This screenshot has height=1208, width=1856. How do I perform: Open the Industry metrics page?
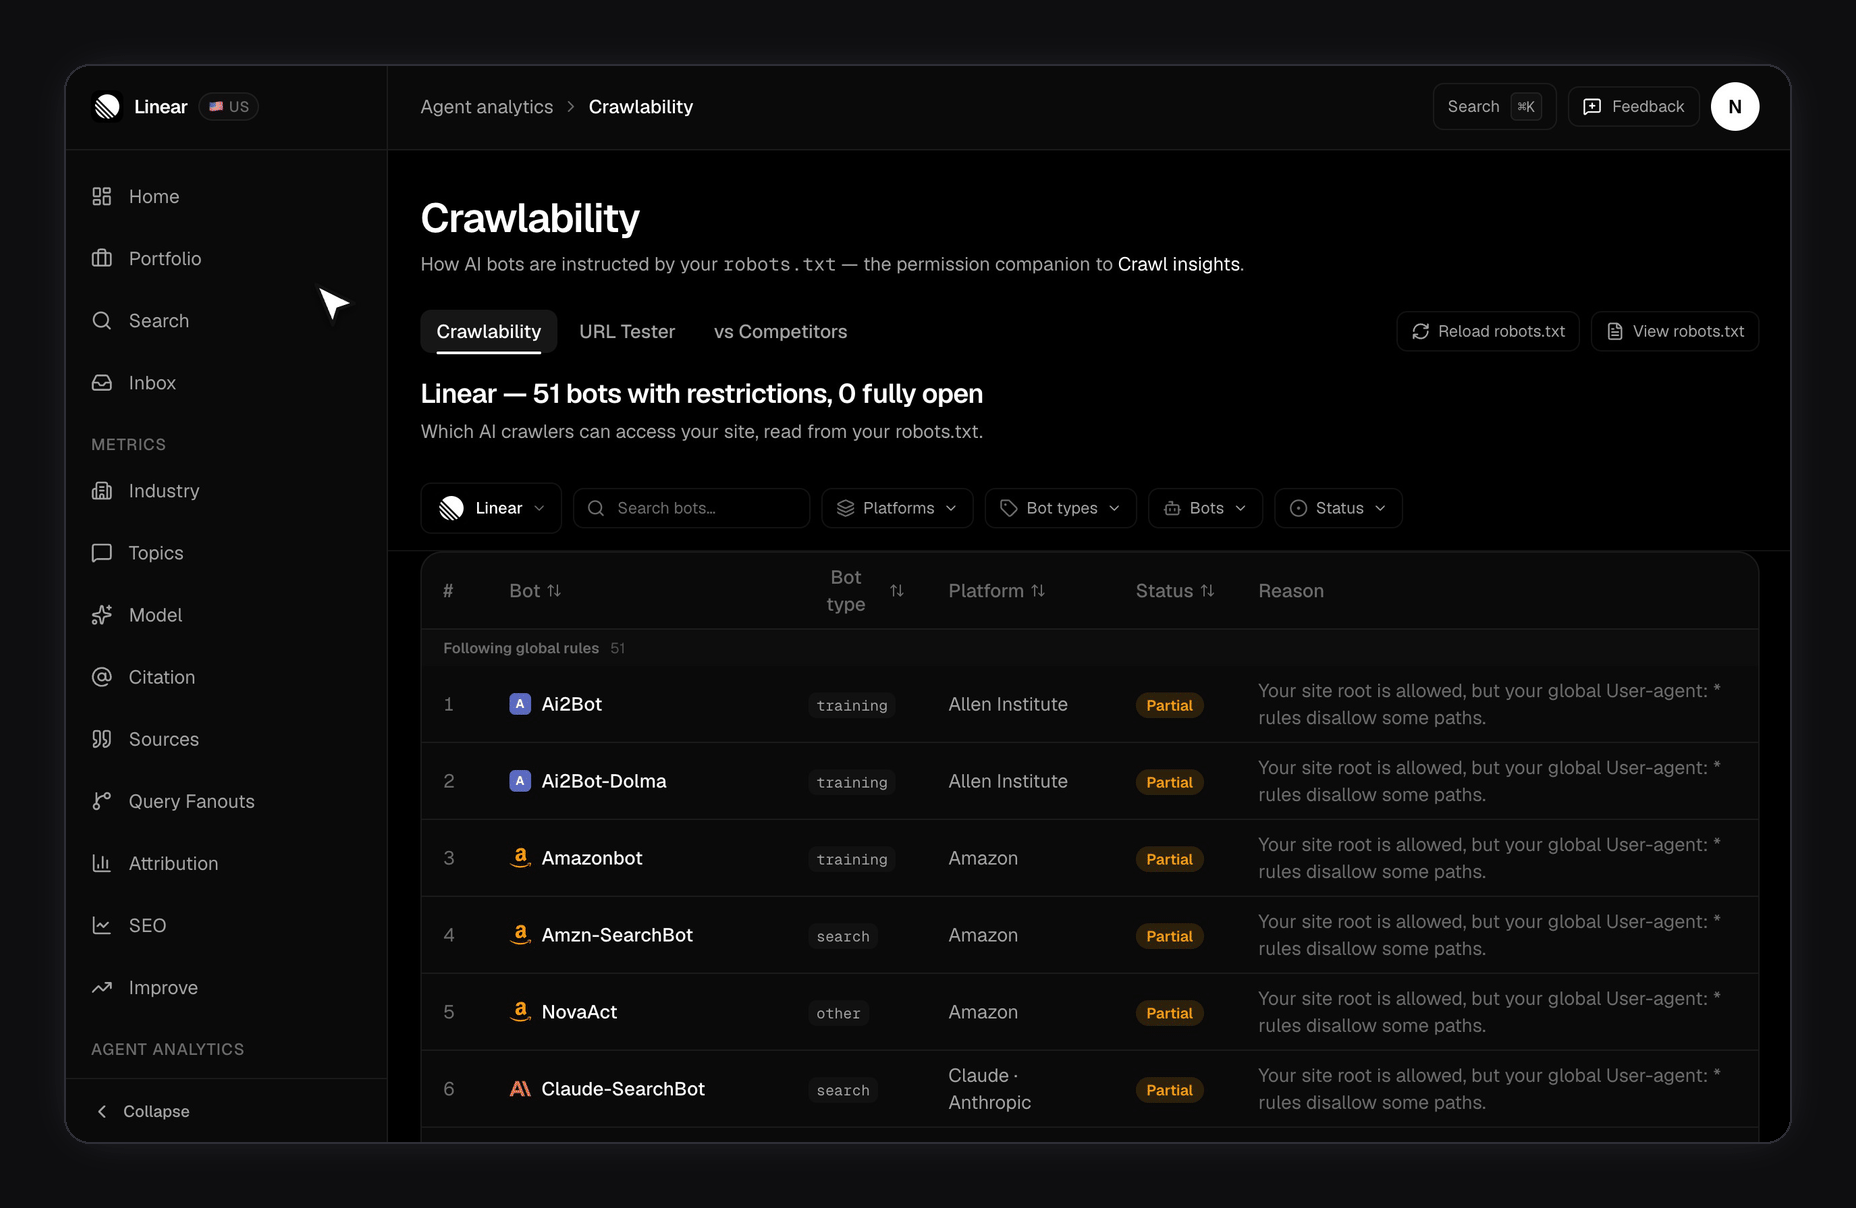(163, 491)
